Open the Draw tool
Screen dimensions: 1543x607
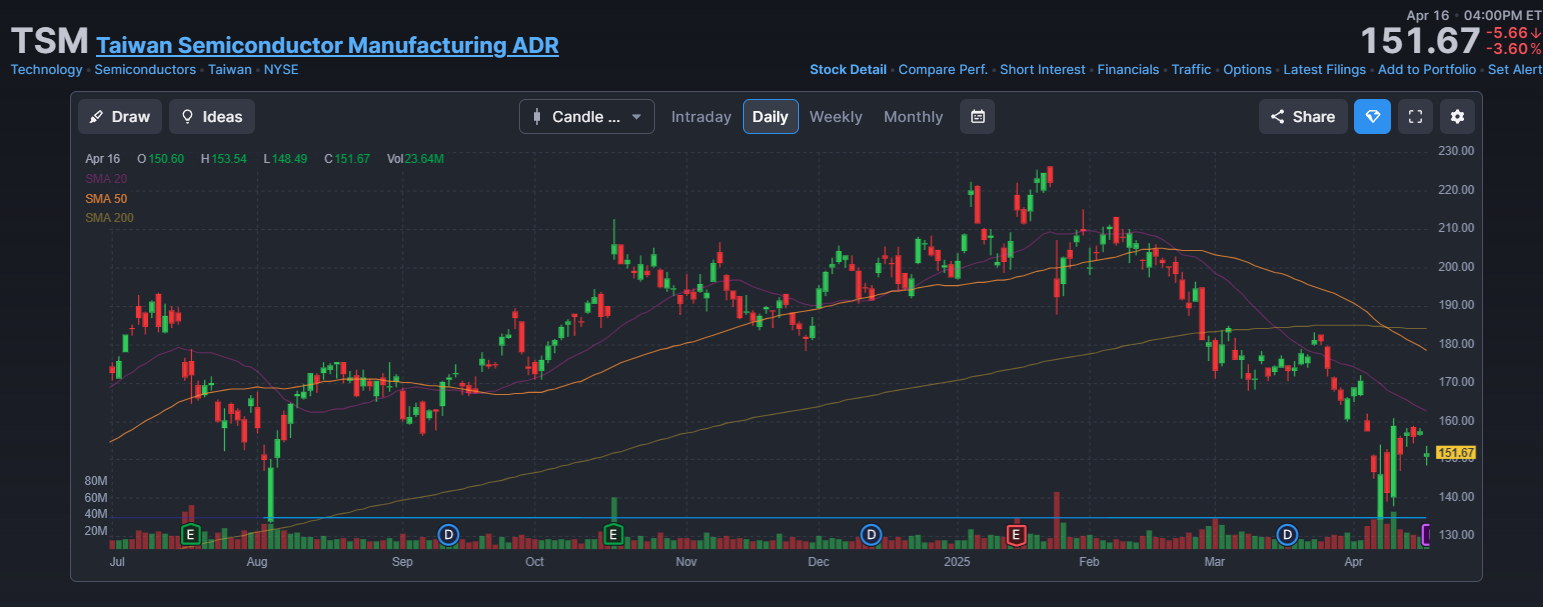120,117
